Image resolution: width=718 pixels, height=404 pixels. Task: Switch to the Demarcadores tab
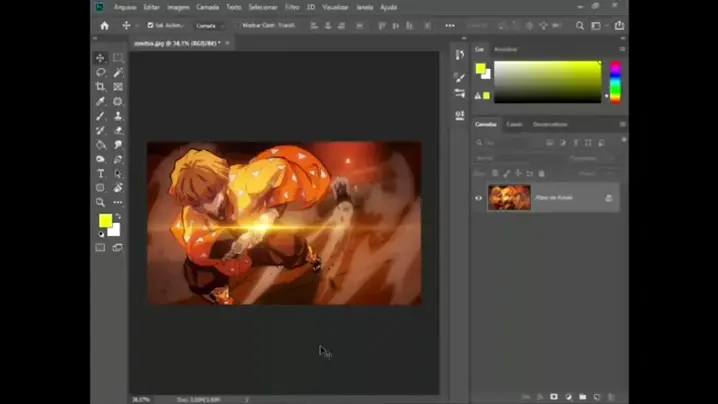tap(550, 124)
